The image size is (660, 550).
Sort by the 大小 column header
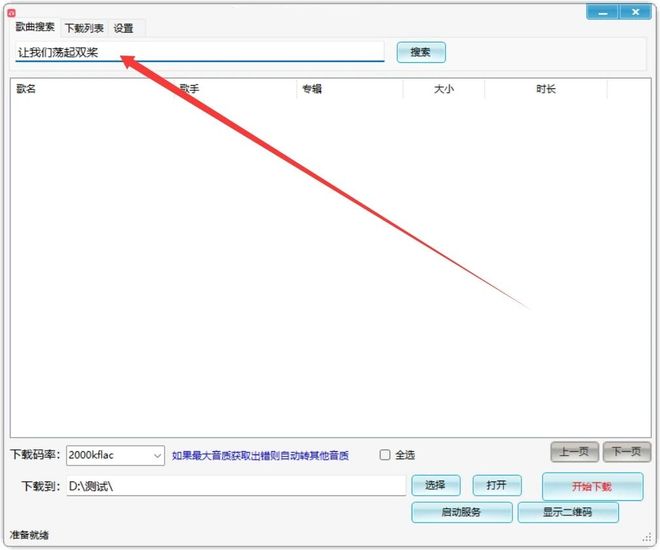(x=444, y=89)
